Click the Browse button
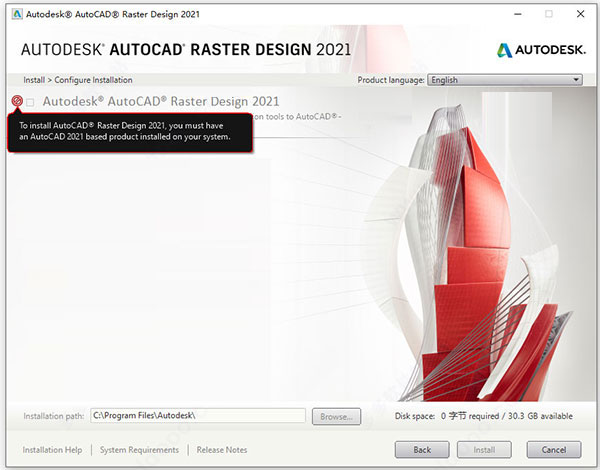The width and height of the screenshot is (600, 470). point(336,416)
